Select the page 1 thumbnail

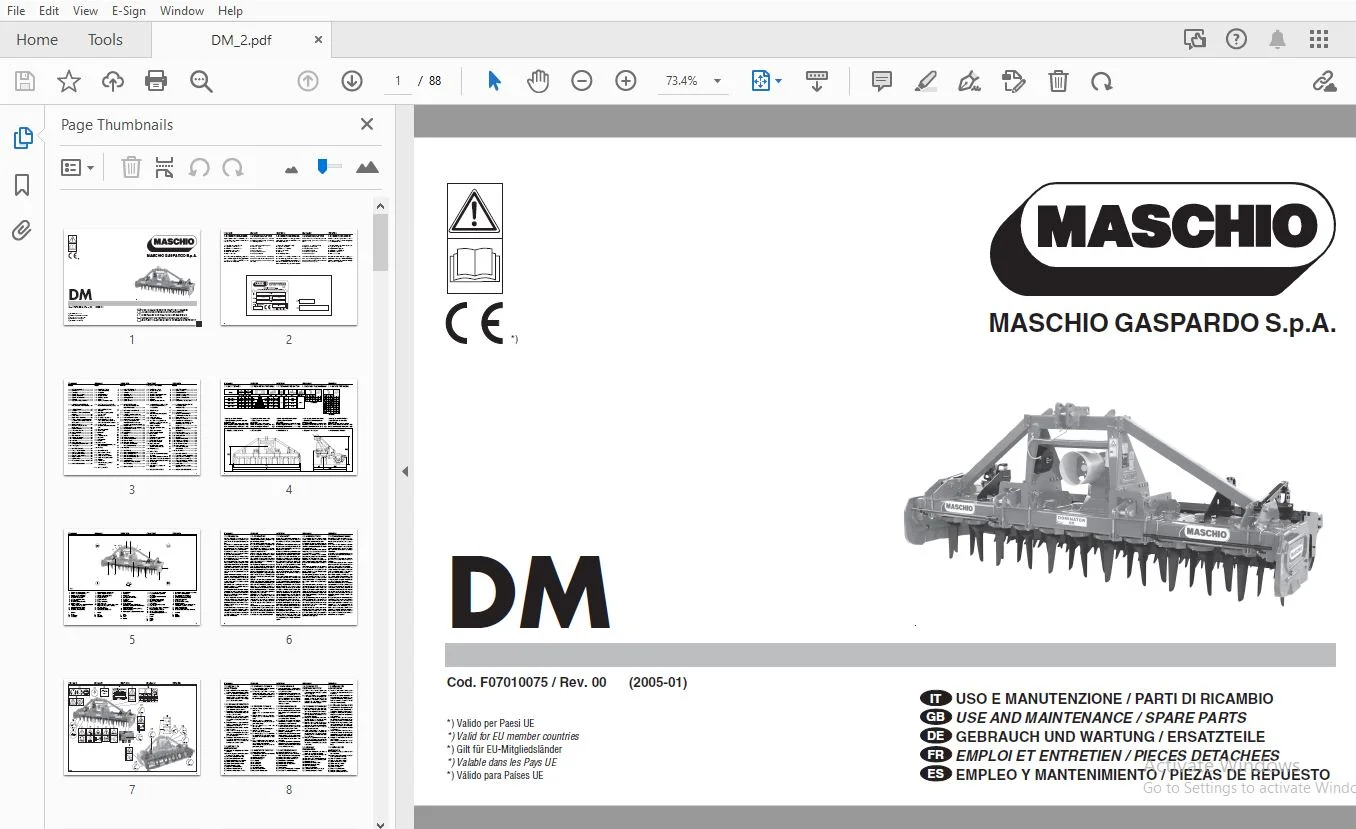pos(132,277)
